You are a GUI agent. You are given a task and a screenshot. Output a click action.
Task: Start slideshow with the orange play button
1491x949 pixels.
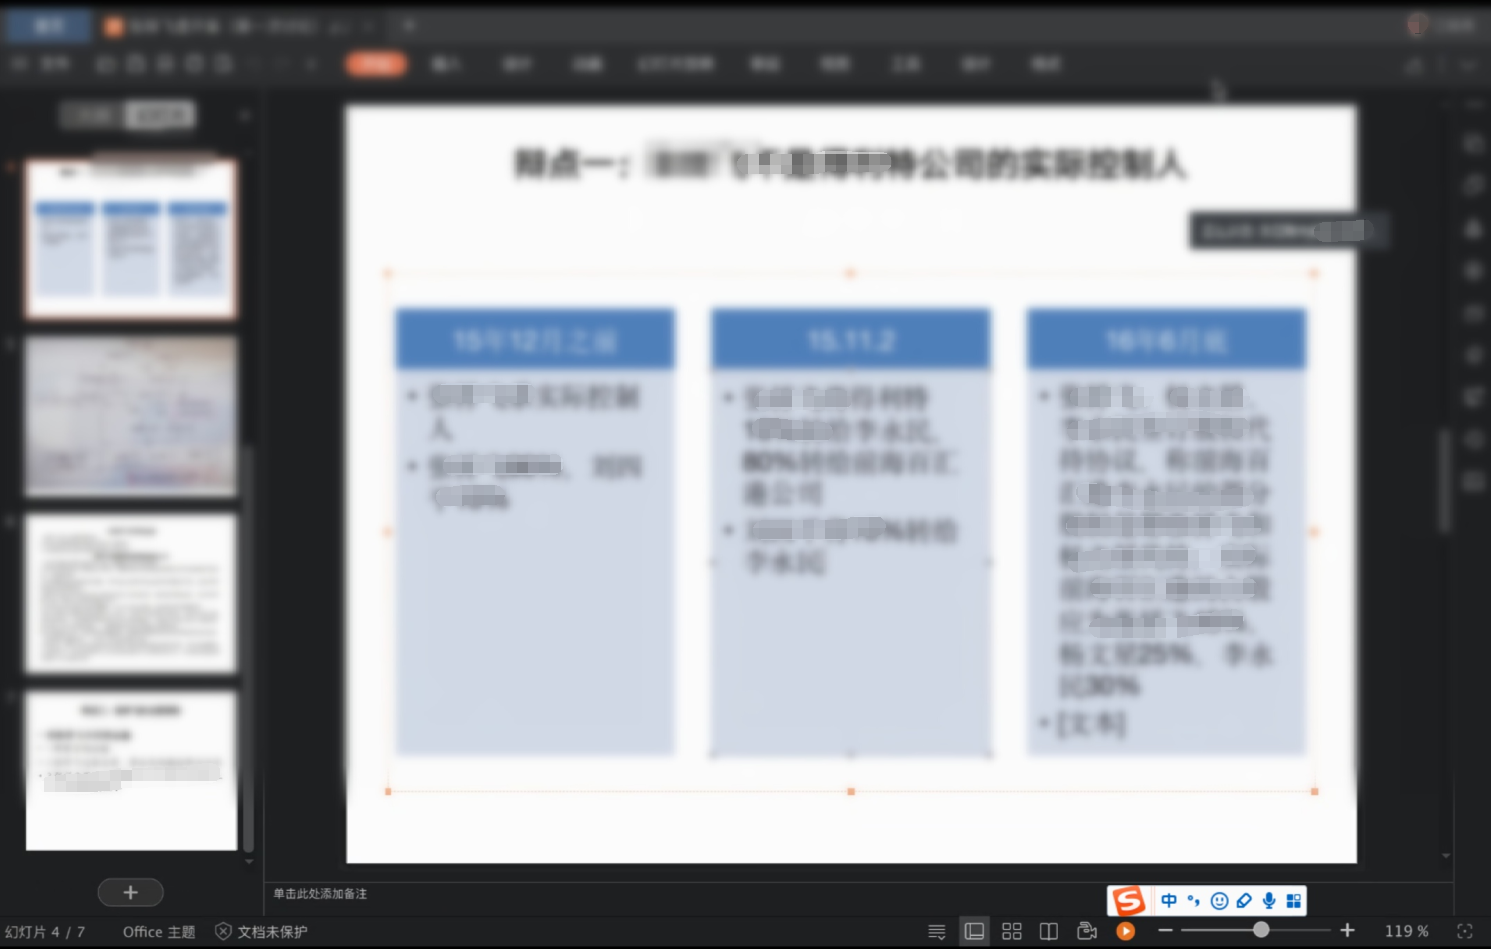click(x=1125, y=931)
